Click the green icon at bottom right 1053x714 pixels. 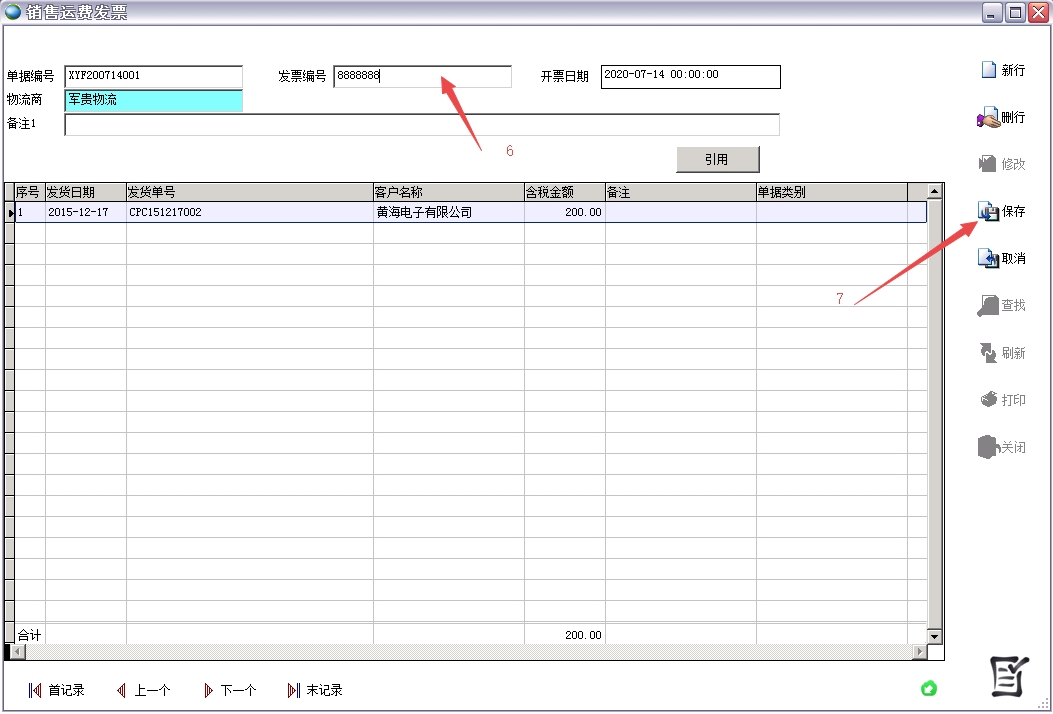point(929,688)
